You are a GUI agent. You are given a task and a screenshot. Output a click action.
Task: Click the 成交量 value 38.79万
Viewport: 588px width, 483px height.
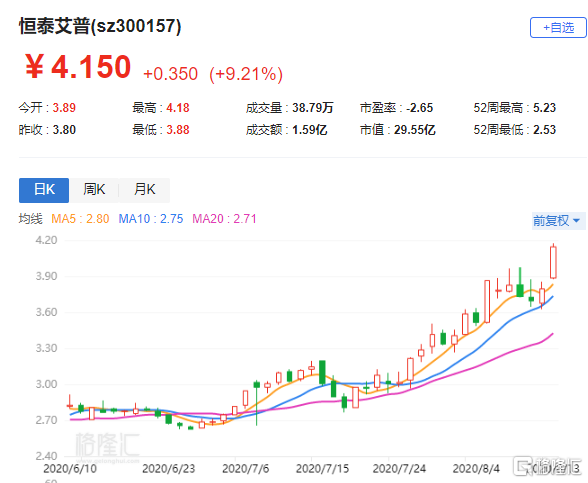pyautogui.click(x=313, y=108)
